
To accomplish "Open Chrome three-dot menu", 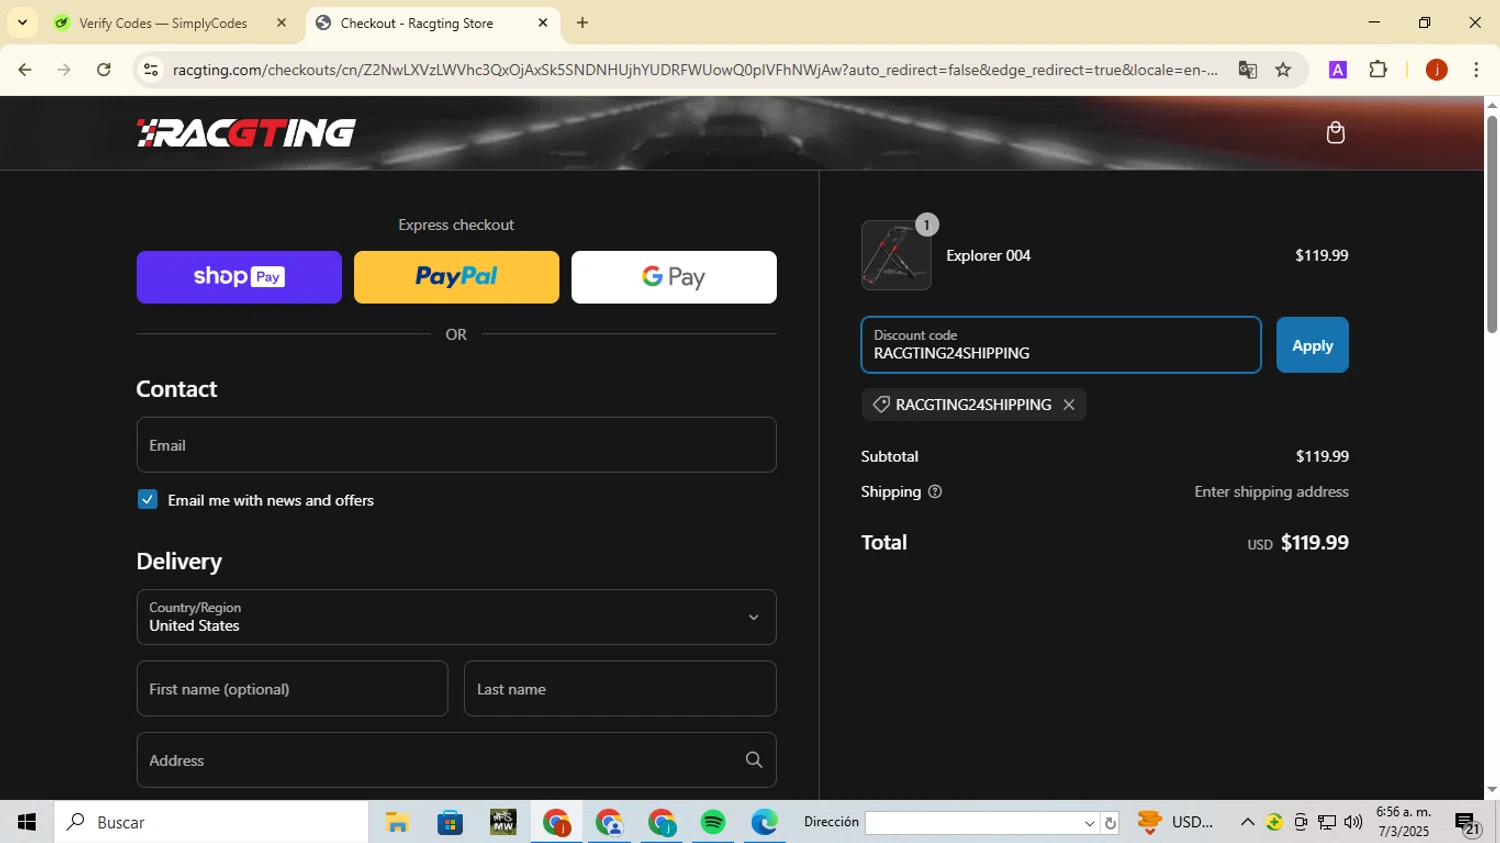I will click(1476, 70).
